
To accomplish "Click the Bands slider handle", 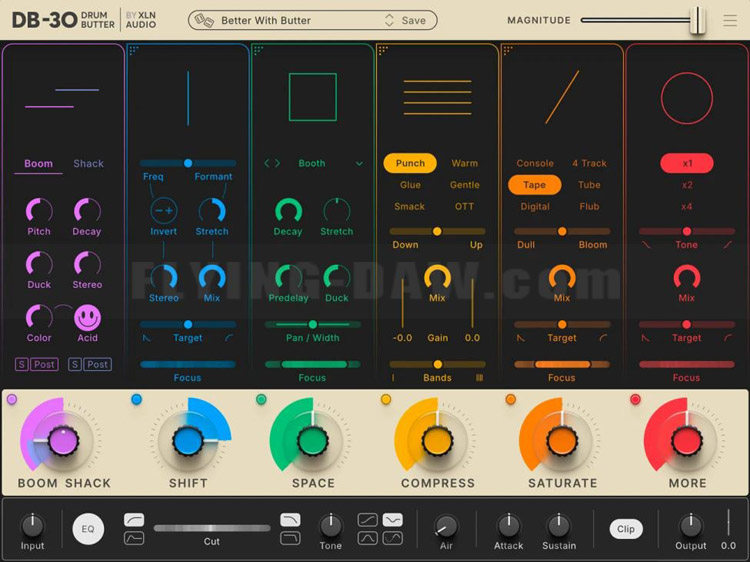I will tap(437, 364).
